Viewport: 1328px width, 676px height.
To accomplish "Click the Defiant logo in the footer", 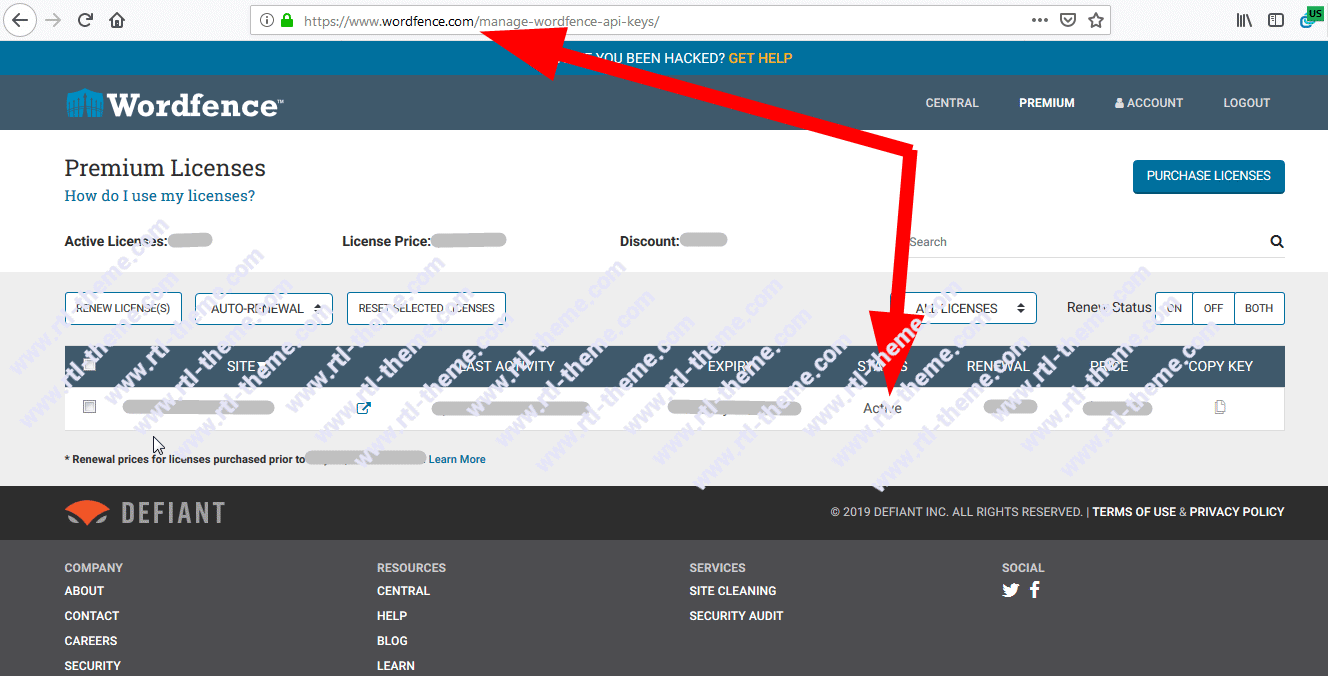I will tap(145, 513).
